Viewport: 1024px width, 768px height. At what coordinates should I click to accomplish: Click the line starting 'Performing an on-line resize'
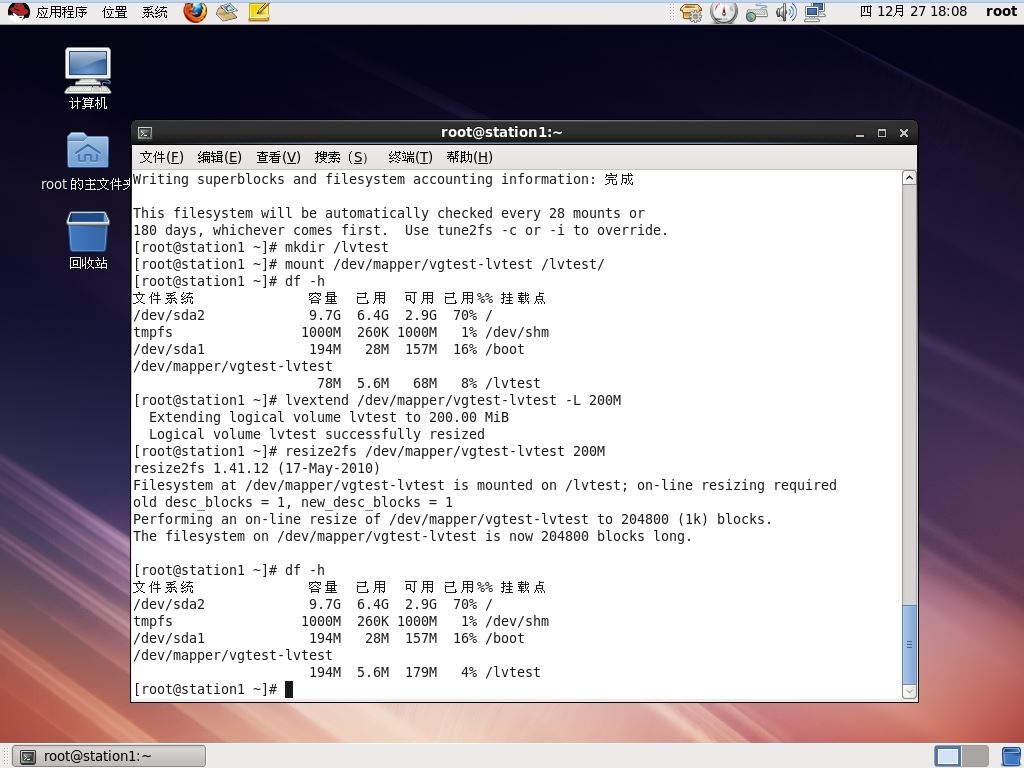pos(453,519)
